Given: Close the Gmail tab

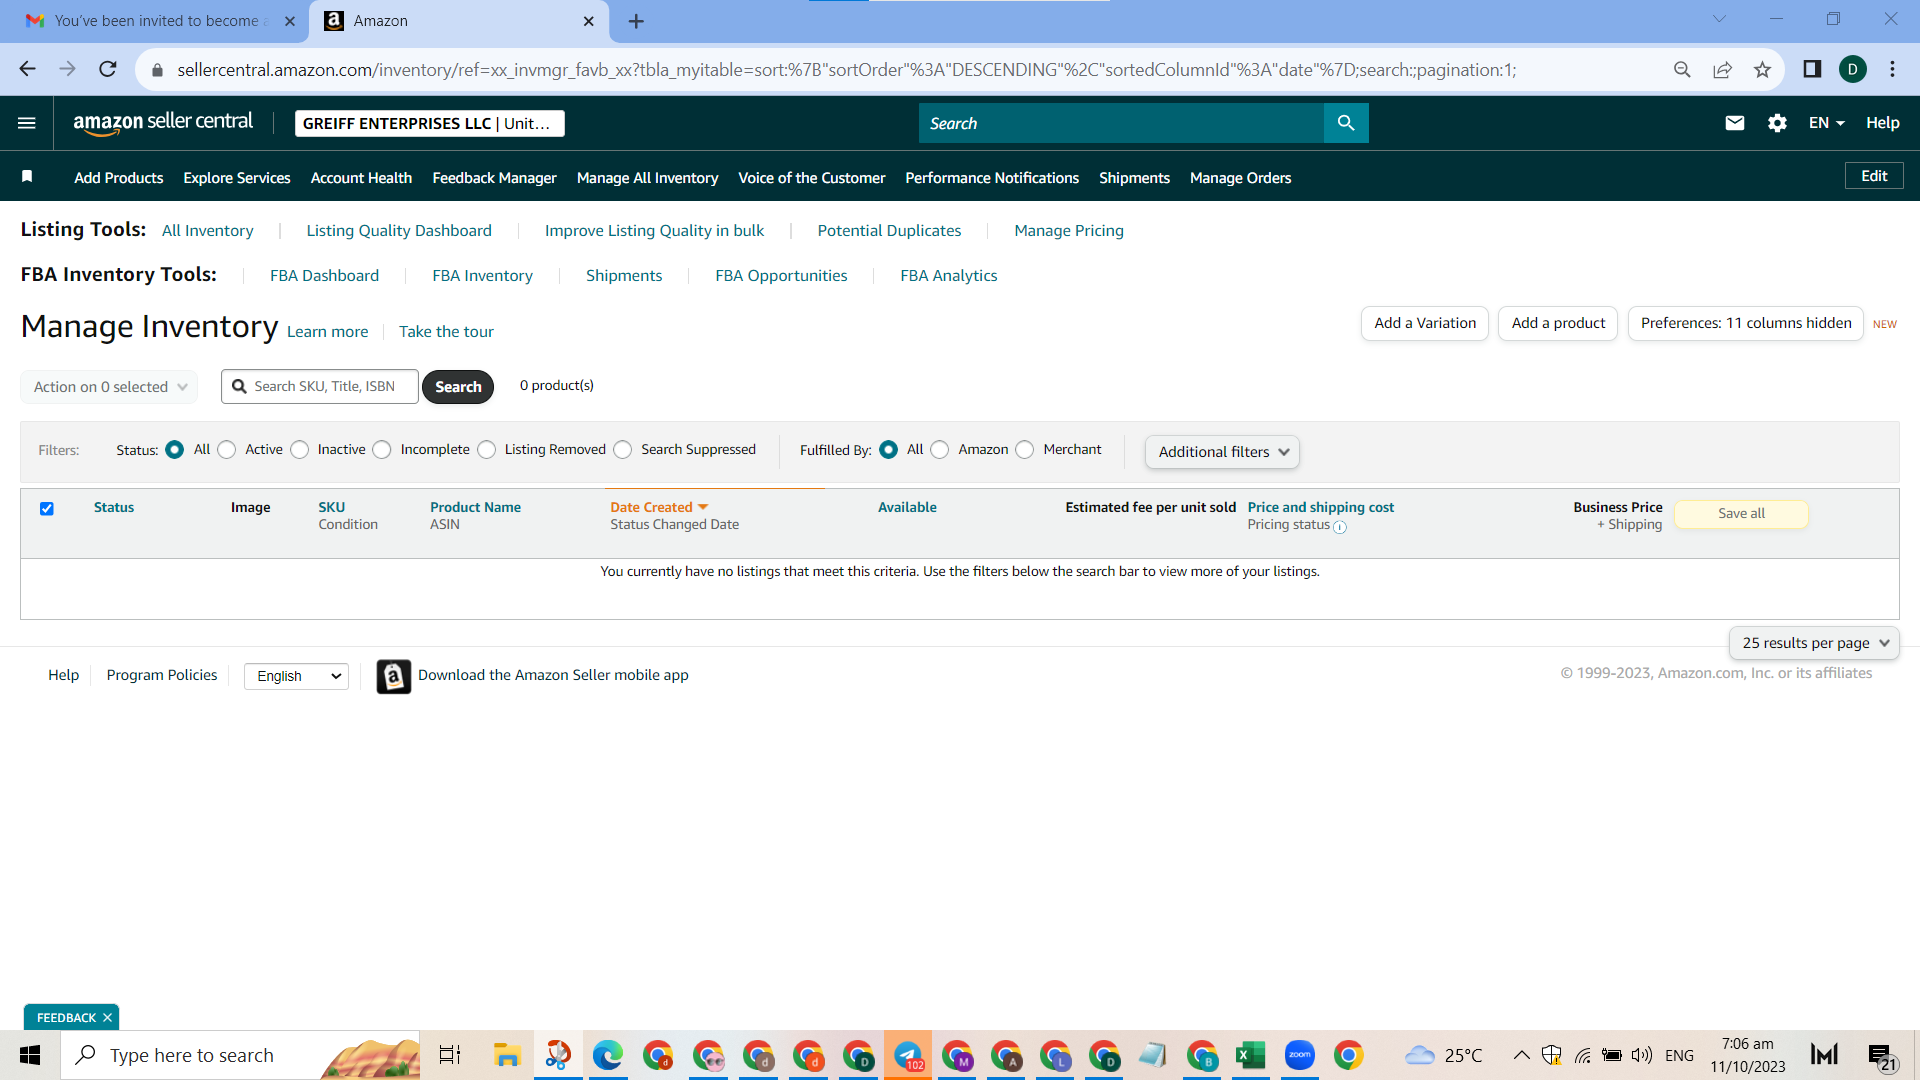Looking at the screenshot, I should tap(290, 21).
